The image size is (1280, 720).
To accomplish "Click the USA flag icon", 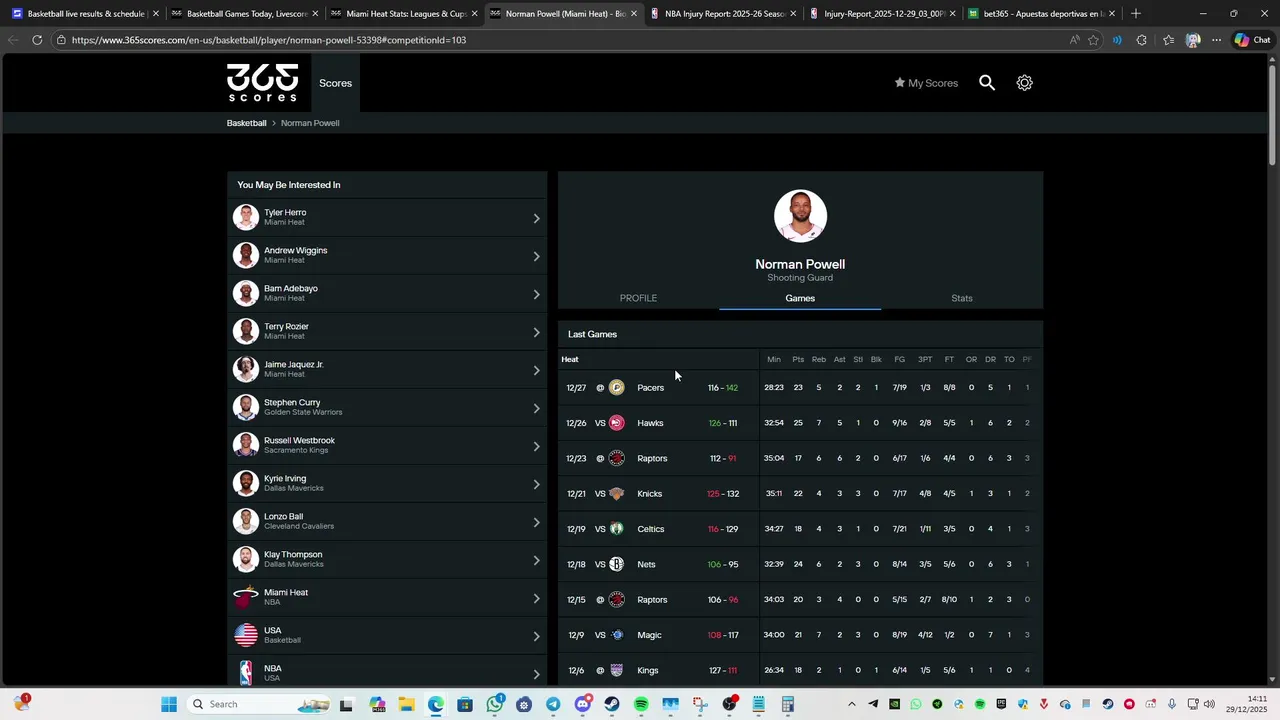I will click(245, 635).
